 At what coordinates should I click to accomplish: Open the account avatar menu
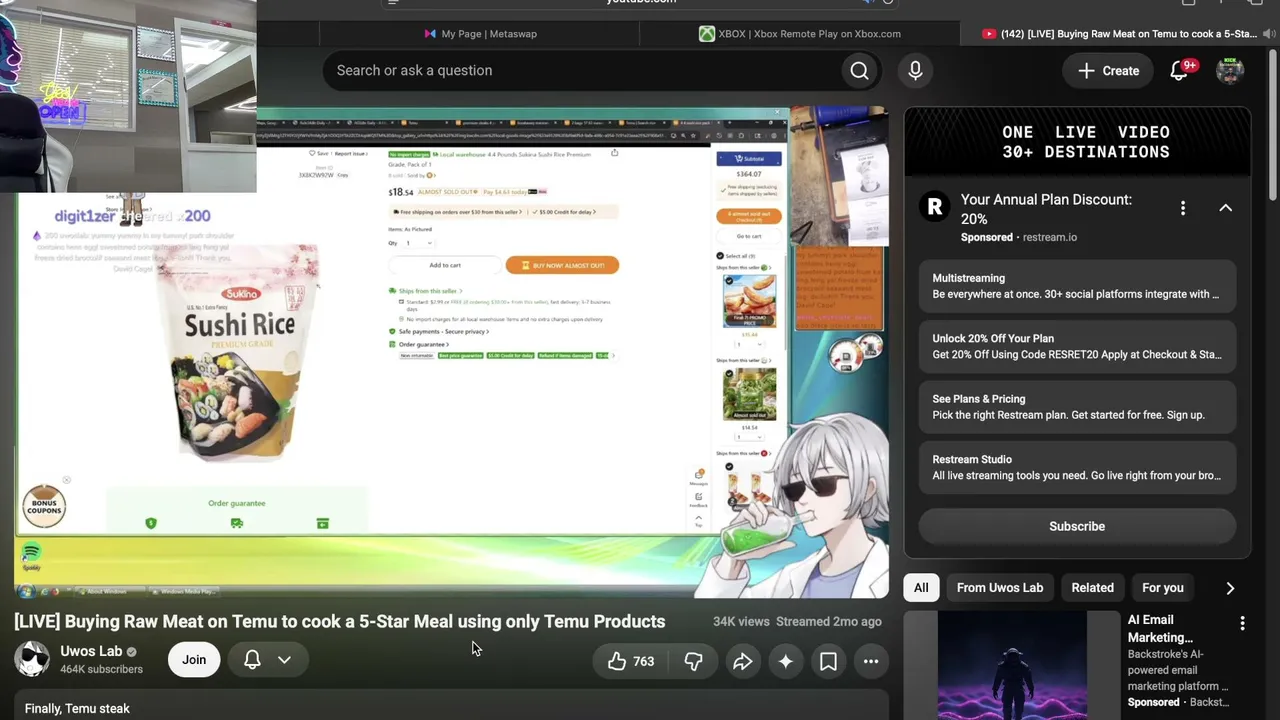(1230, 71)
